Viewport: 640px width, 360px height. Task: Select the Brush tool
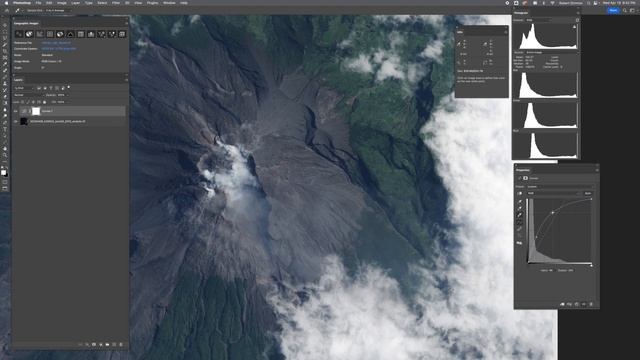(x=5, y=77)
